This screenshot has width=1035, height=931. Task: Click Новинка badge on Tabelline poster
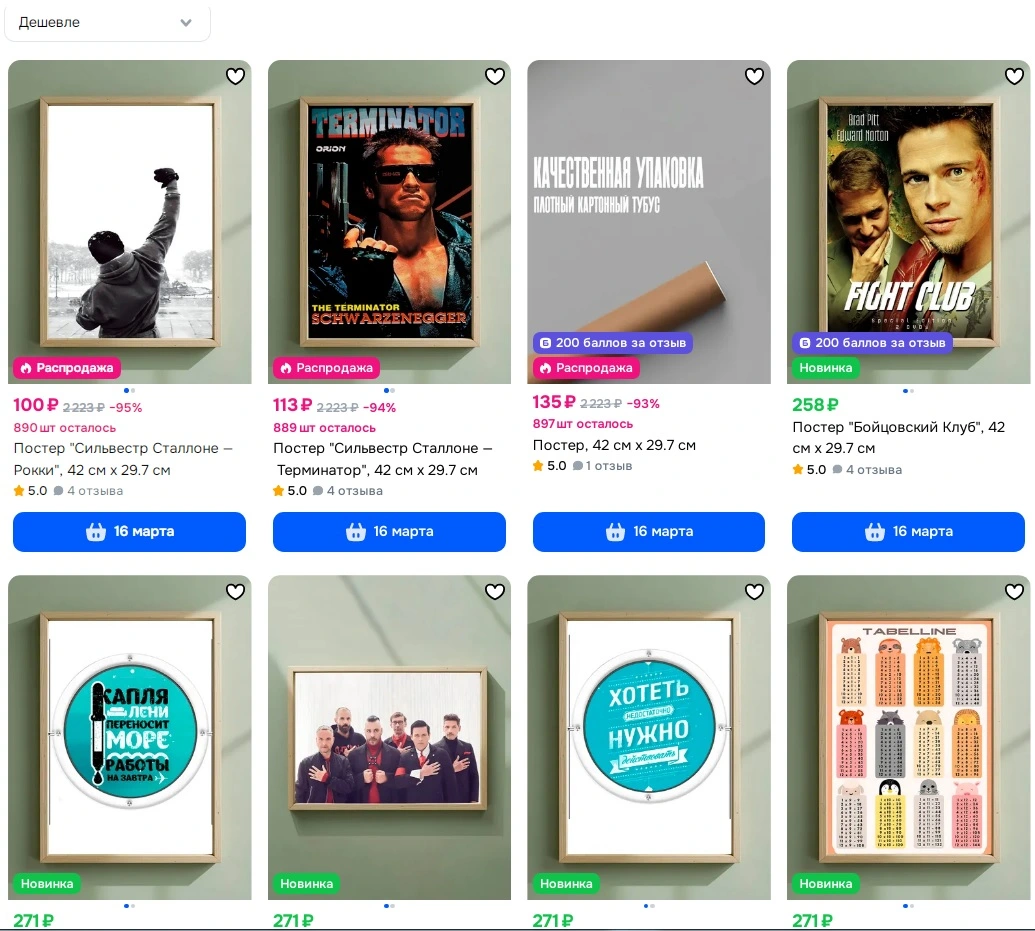pos(825,883)
